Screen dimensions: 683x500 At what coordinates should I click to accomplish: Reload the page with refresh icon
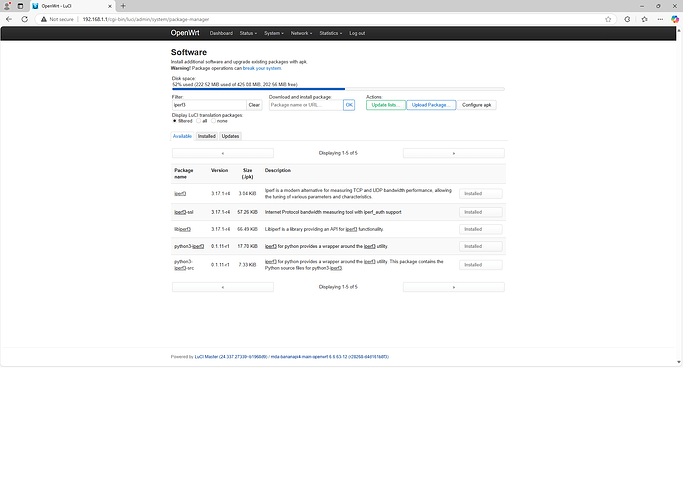click(24, 19)
